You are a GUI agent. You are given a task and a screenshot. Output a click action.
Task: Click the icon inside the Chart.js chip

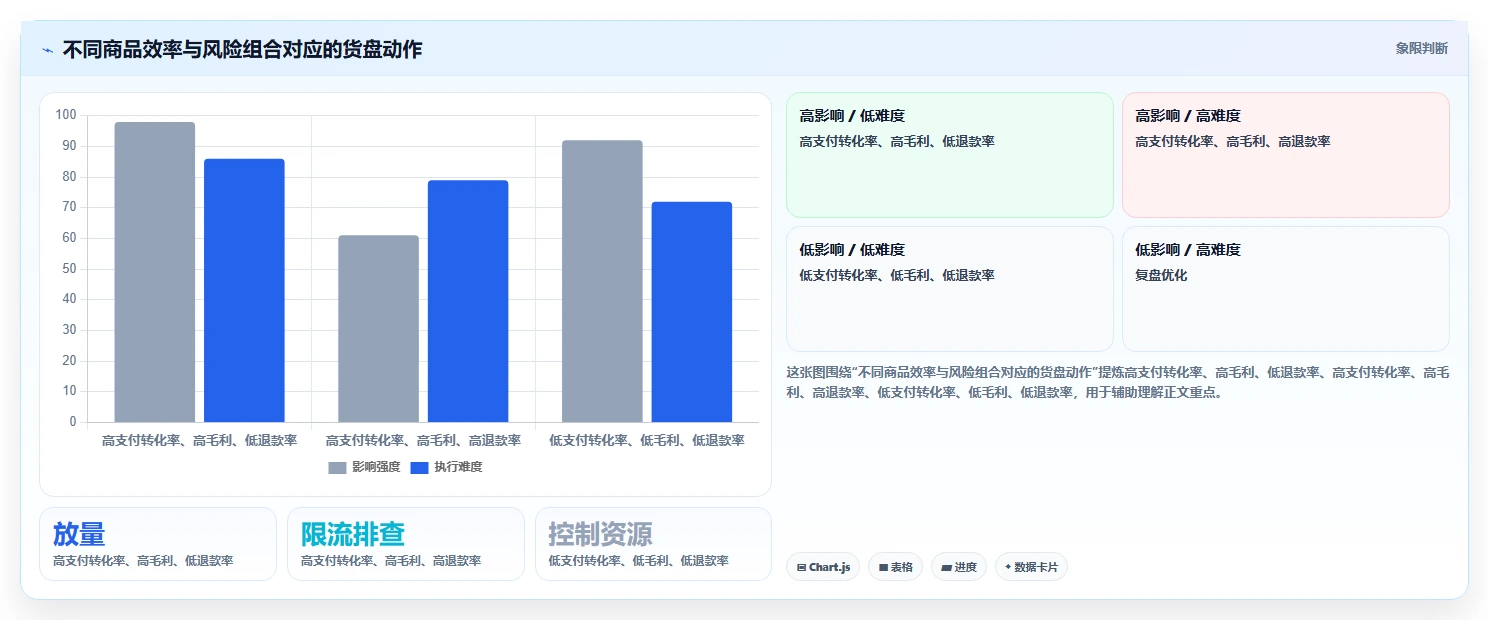tap(801, 567)
